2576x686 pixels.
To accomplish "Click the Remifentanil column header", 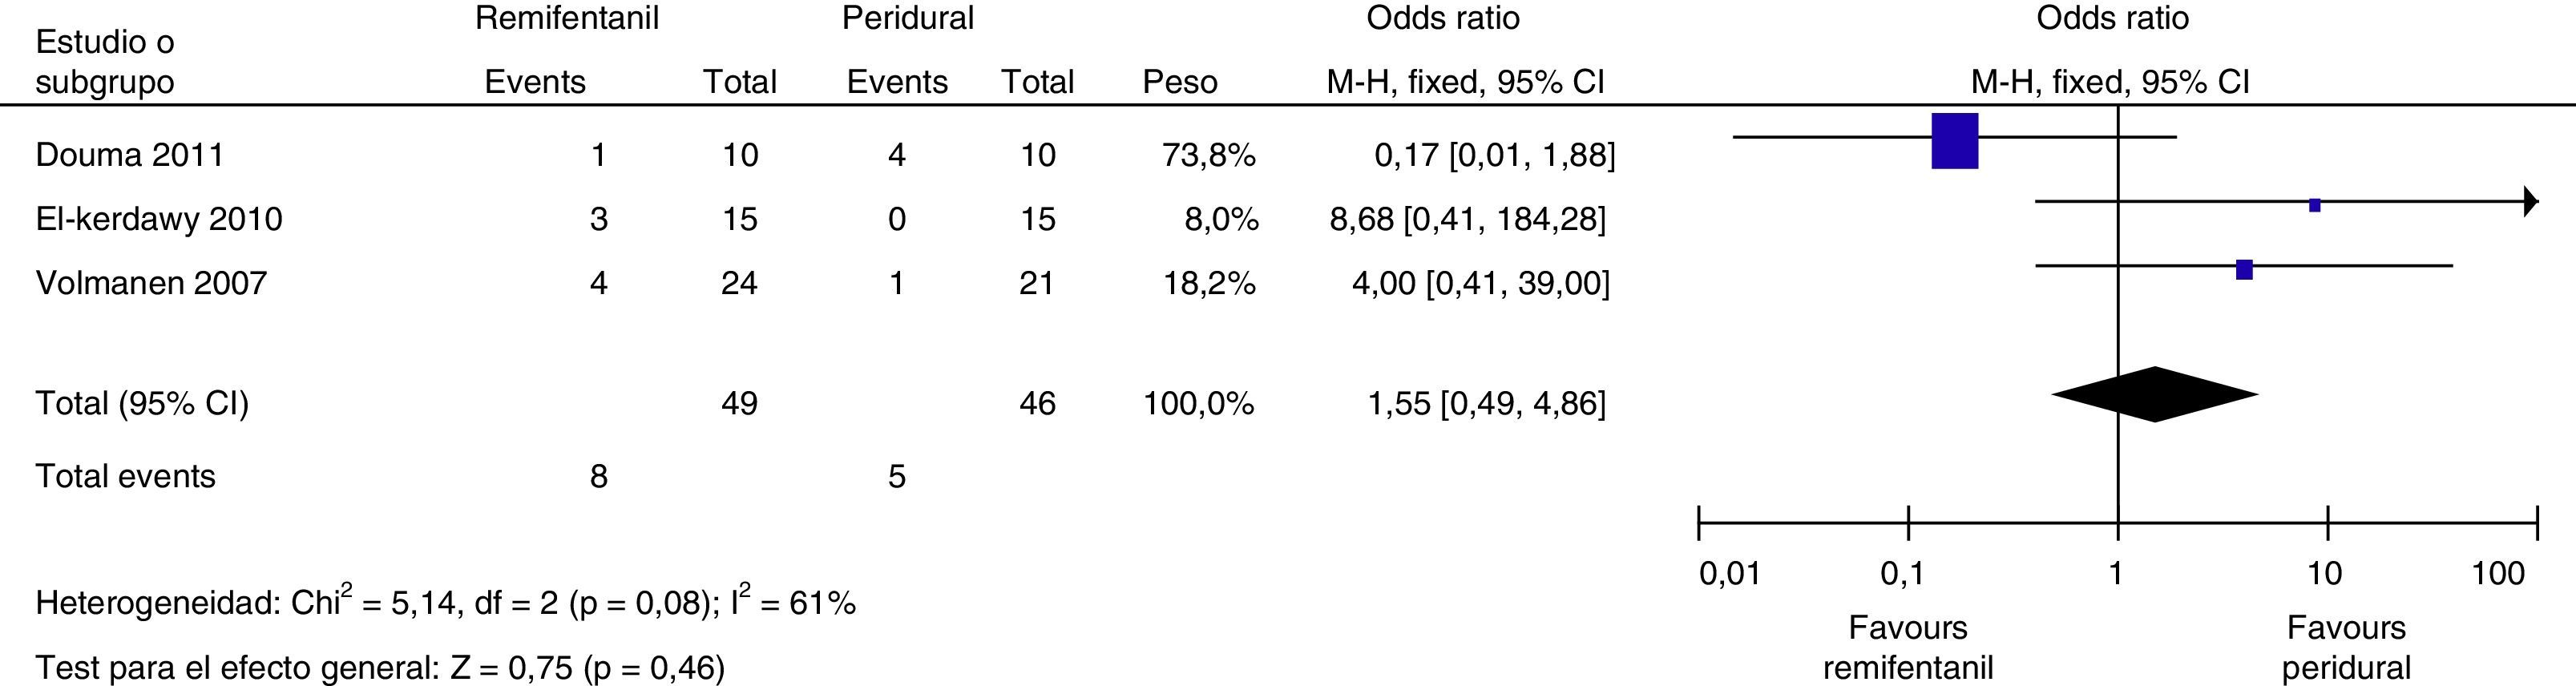I will (x=567, y=18).
